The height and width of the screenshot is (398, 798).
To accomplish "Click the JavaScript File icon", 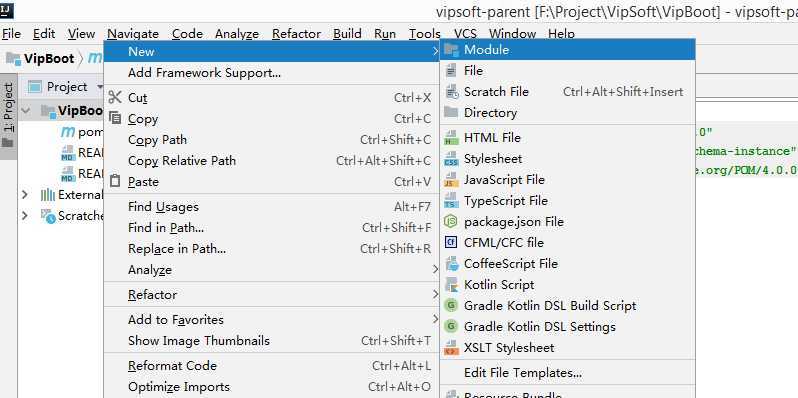I will point(451,180).
